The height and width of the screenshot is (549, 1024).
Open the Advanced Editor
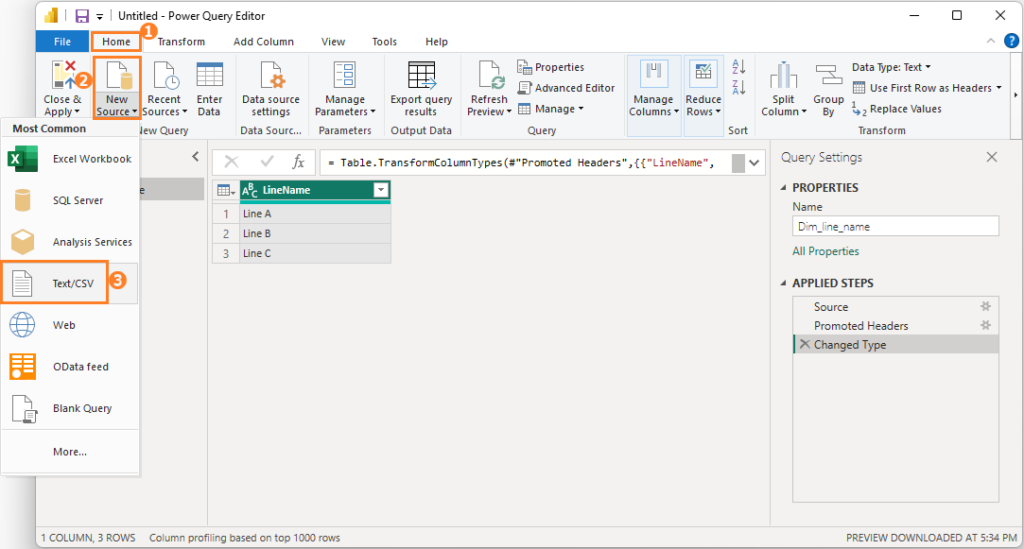566,88
